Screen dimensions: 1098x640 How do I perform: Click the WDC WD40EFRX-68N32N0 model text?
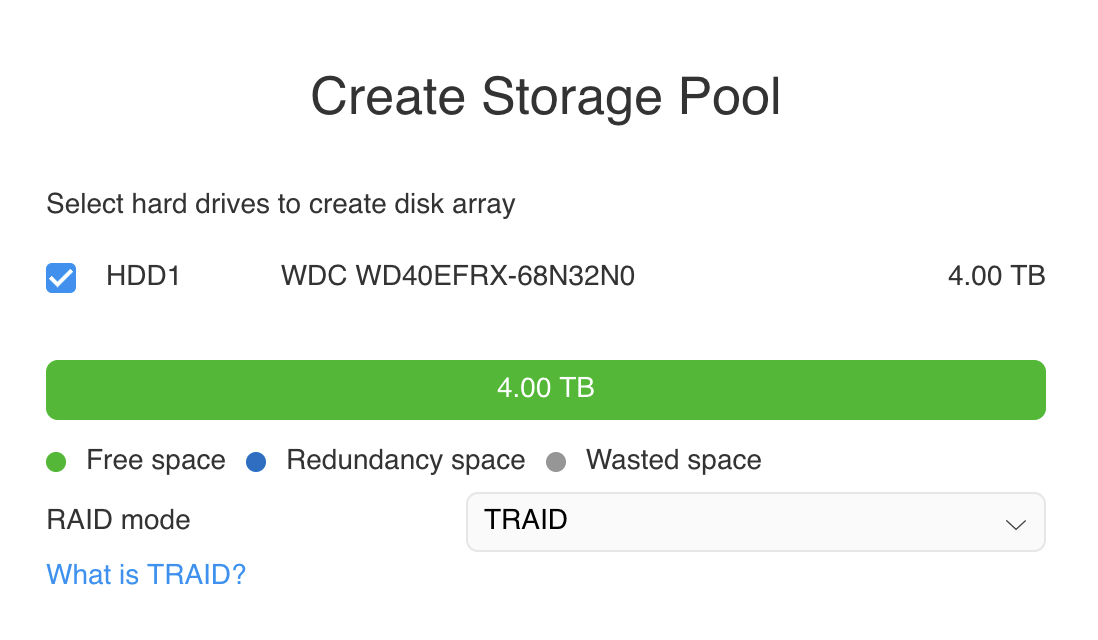[x=457, y=276]
